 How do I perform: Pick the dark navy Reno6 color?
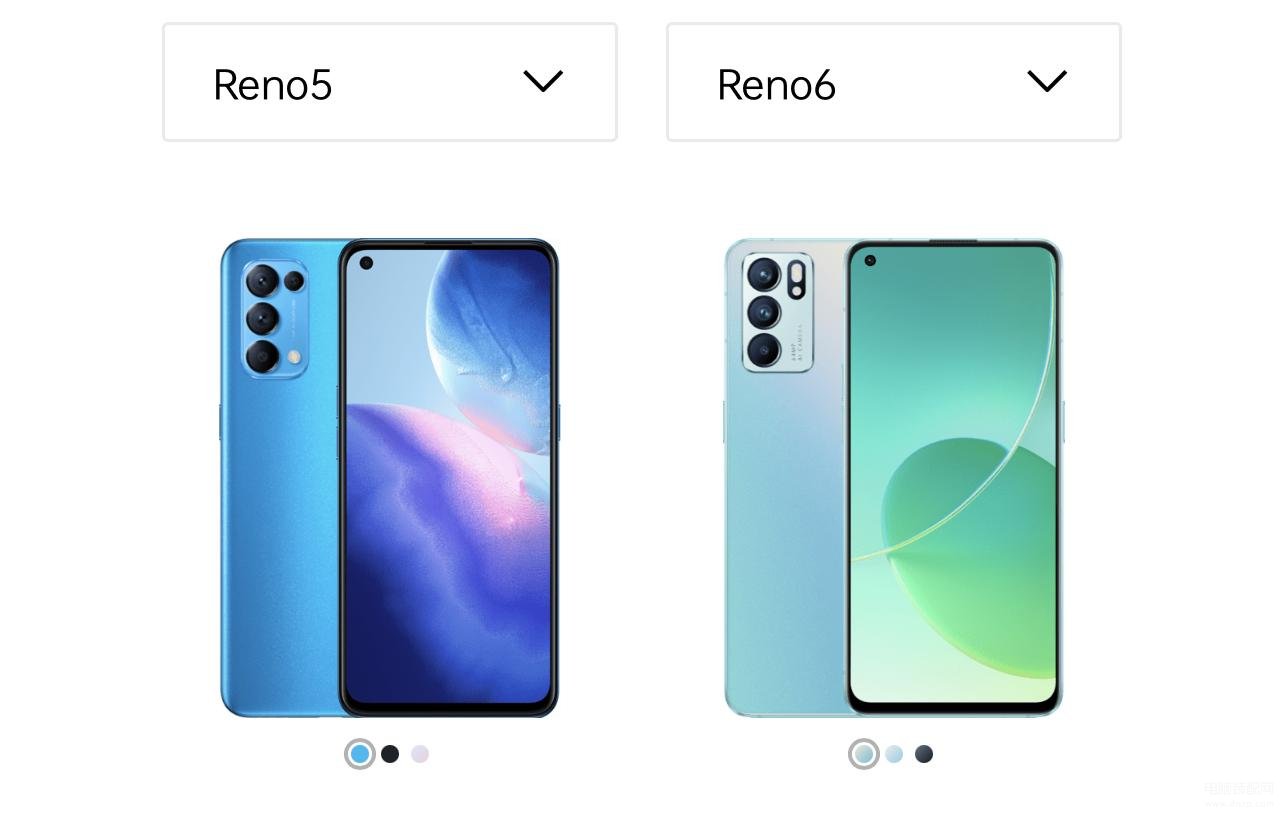click(x=924, y=754)
